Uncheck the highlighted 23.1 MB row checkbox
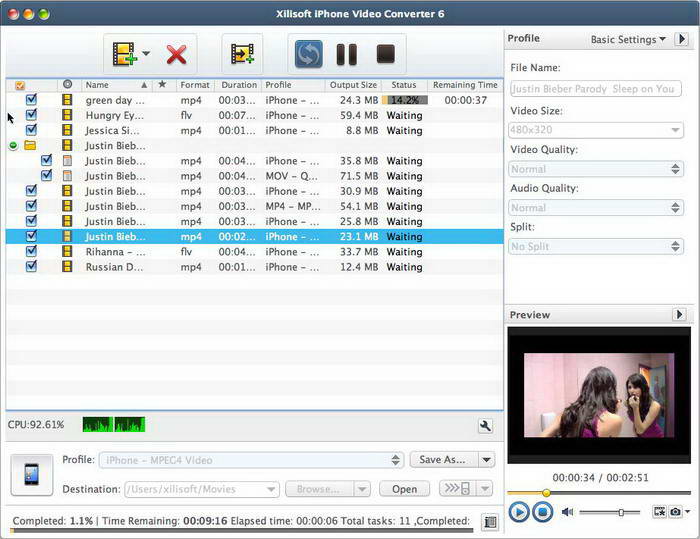 (31, 236)
